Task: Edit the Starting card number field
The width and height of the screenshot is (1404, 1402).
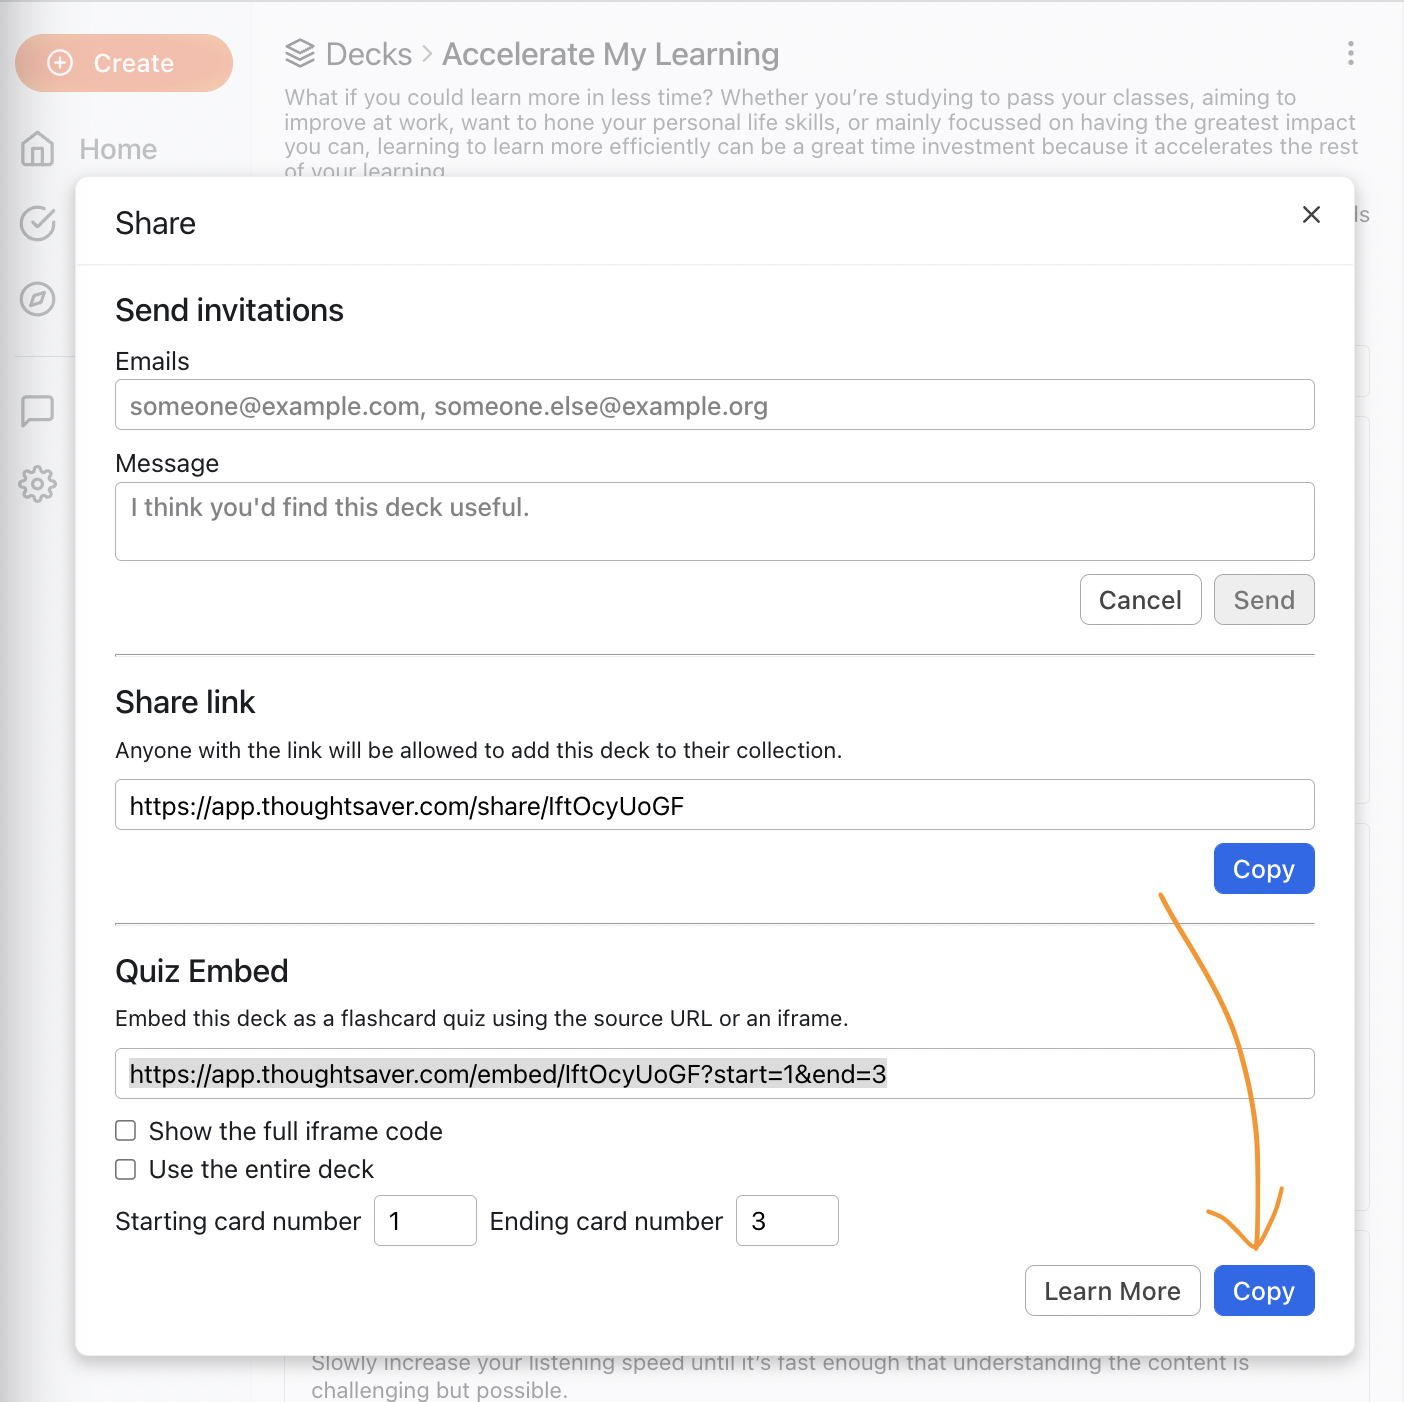Action: click(x=425, y=1221)
